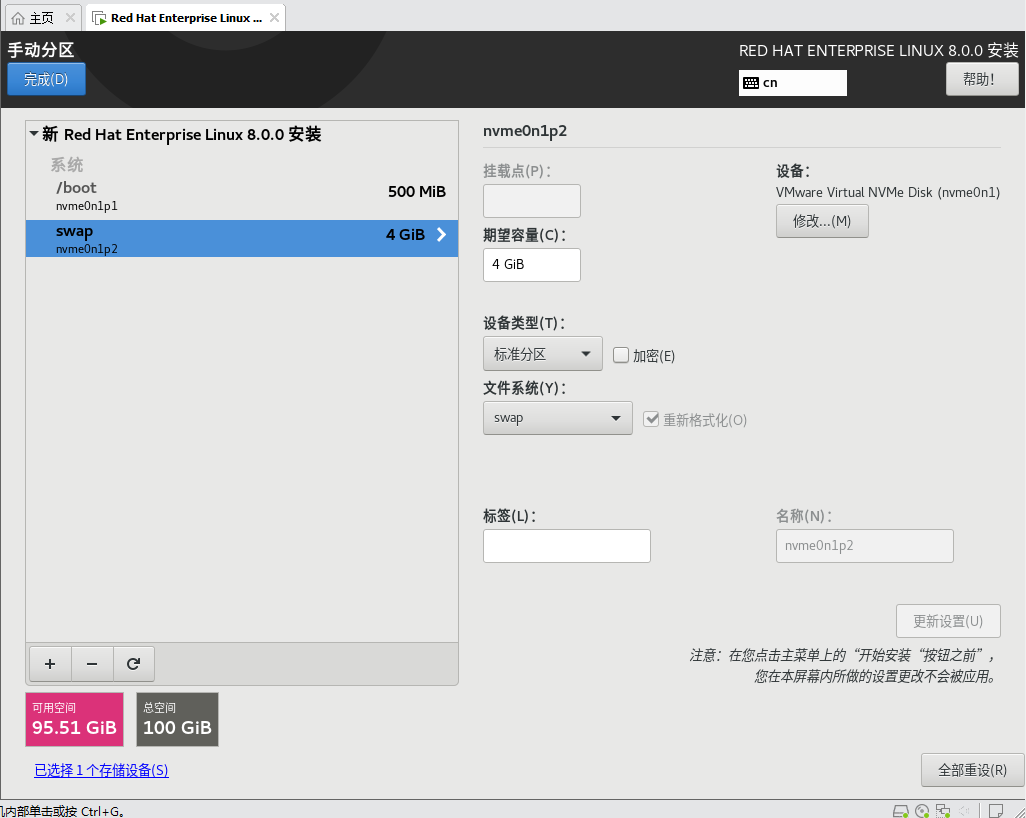Click the CD/DVD drive status icon
The image size is (1026, 818).
[922, 811]
